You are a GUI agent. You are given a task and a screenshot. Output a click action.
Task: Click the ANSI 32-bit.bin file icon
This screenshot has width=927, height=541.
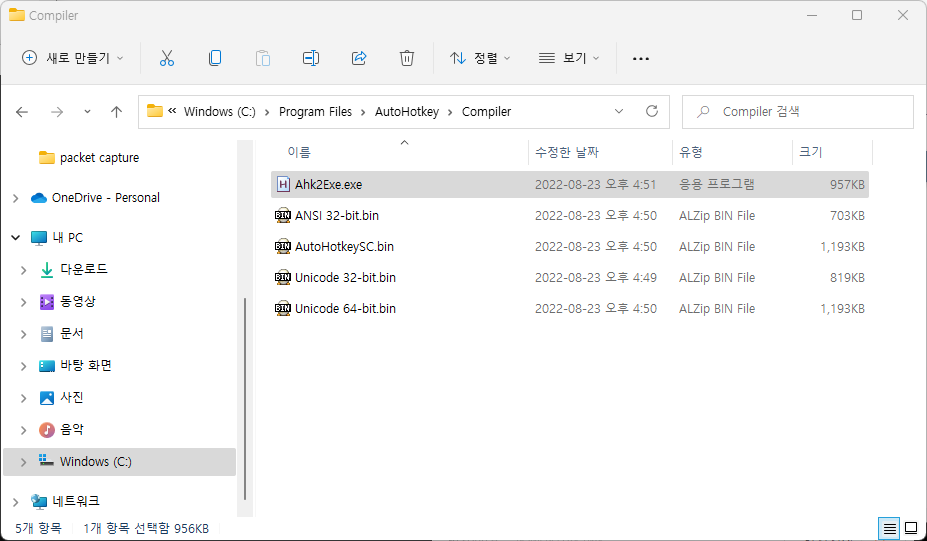coord(283,215)
